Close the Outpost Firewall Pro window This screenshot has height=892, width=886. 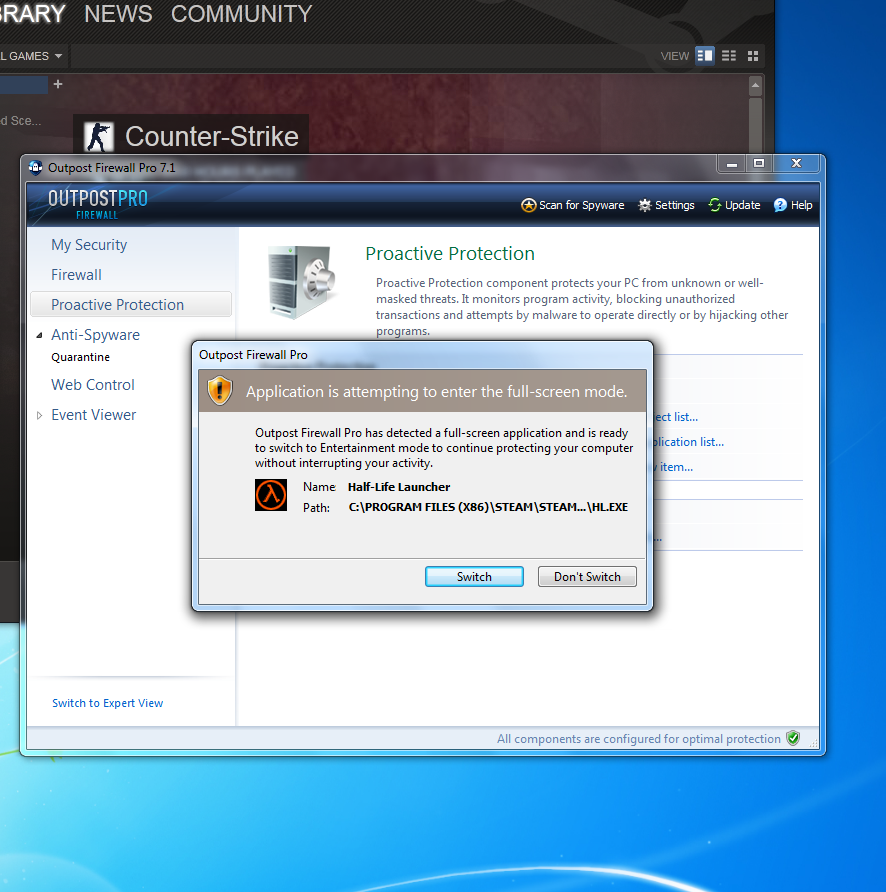click(x=796, y=164)
